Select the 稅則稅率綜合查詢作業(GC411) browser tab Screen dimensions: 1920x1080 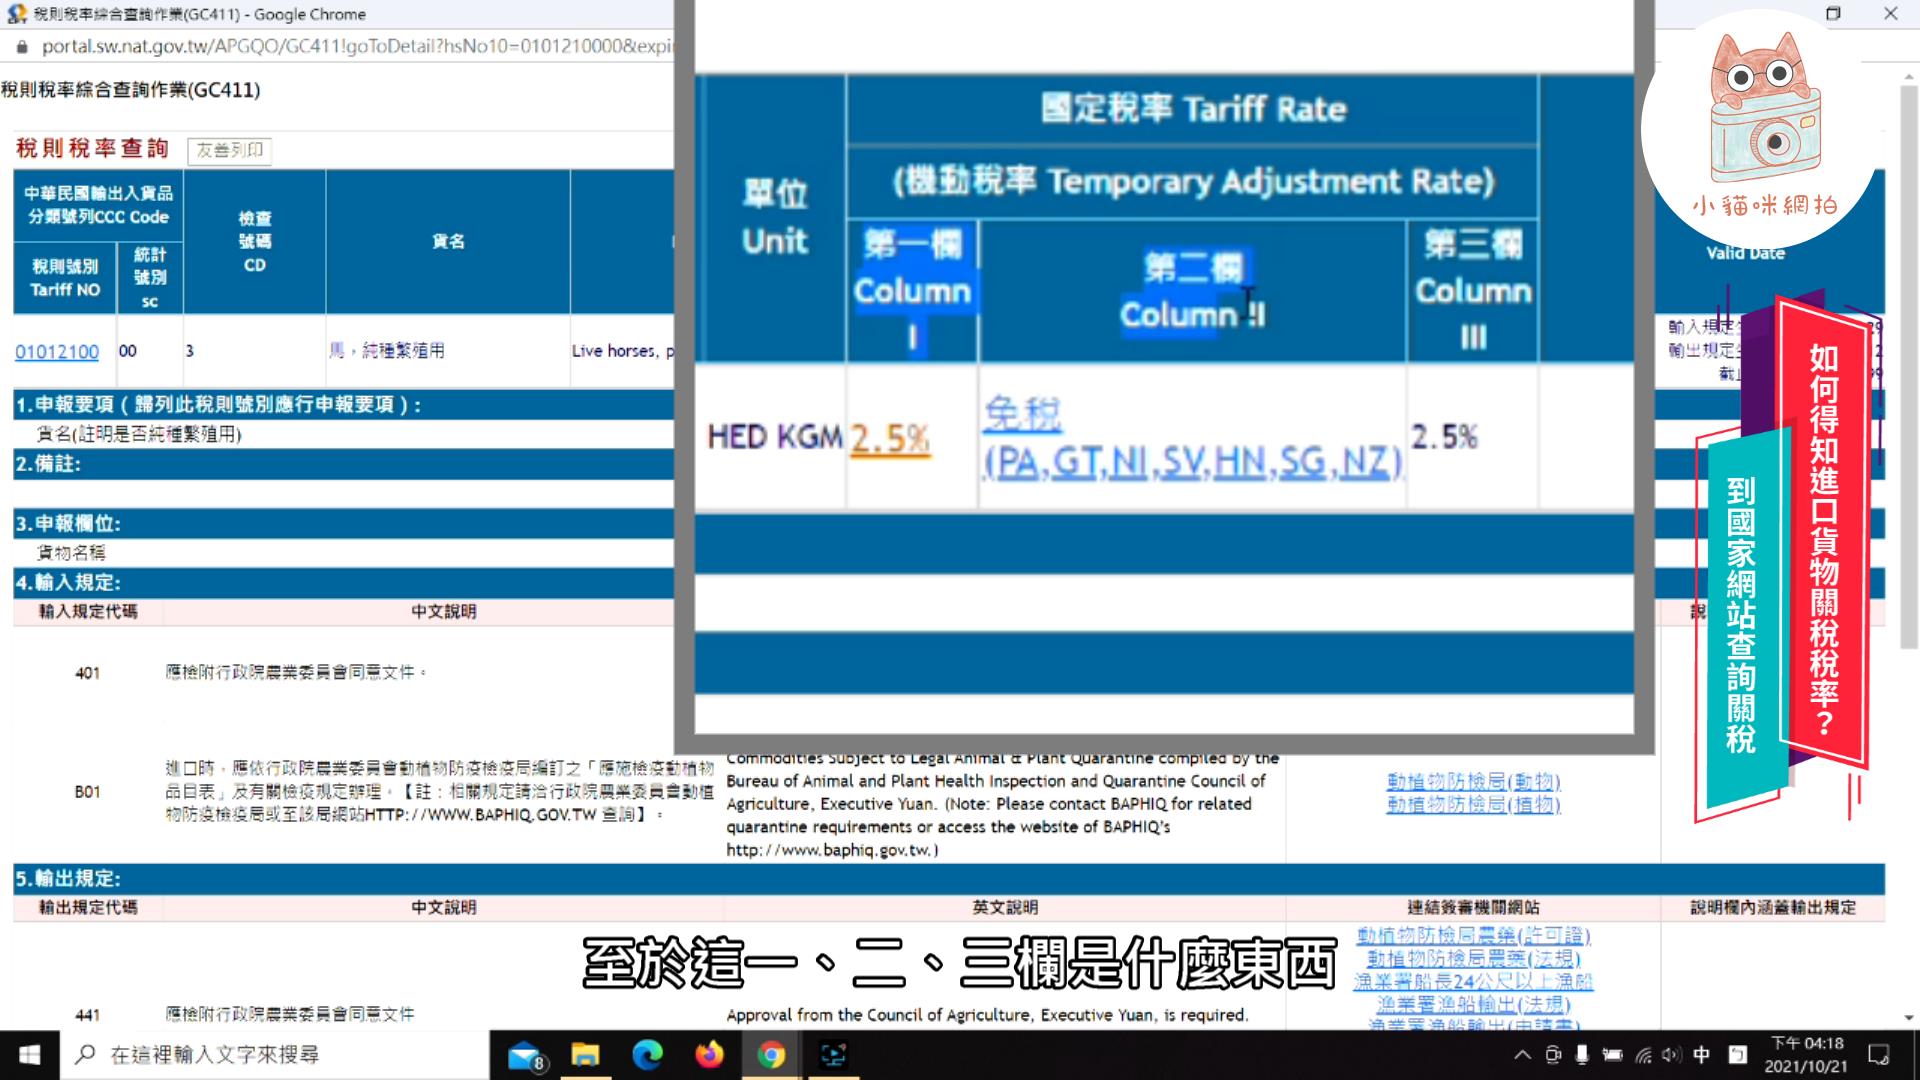tap(180, 14)
